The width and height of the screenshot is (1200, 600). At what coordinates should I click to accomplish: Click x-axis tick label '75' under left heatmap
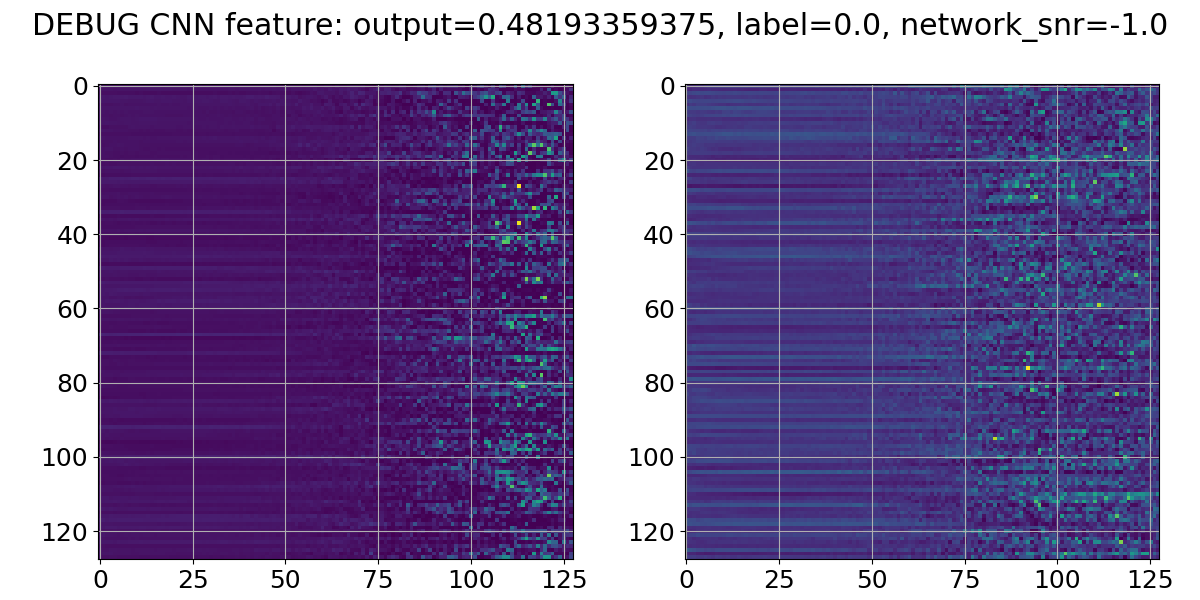[378, 579]
